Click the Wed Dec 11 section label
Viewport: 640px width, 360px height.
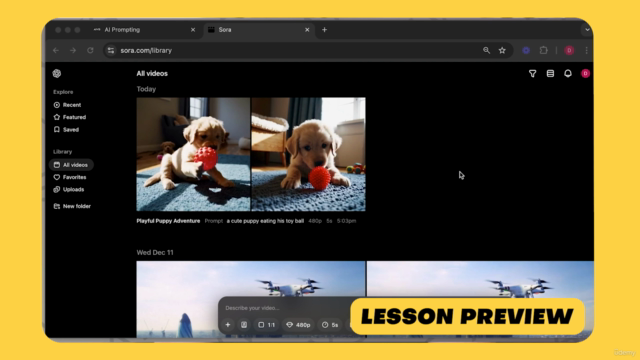(x=155, y=253)
